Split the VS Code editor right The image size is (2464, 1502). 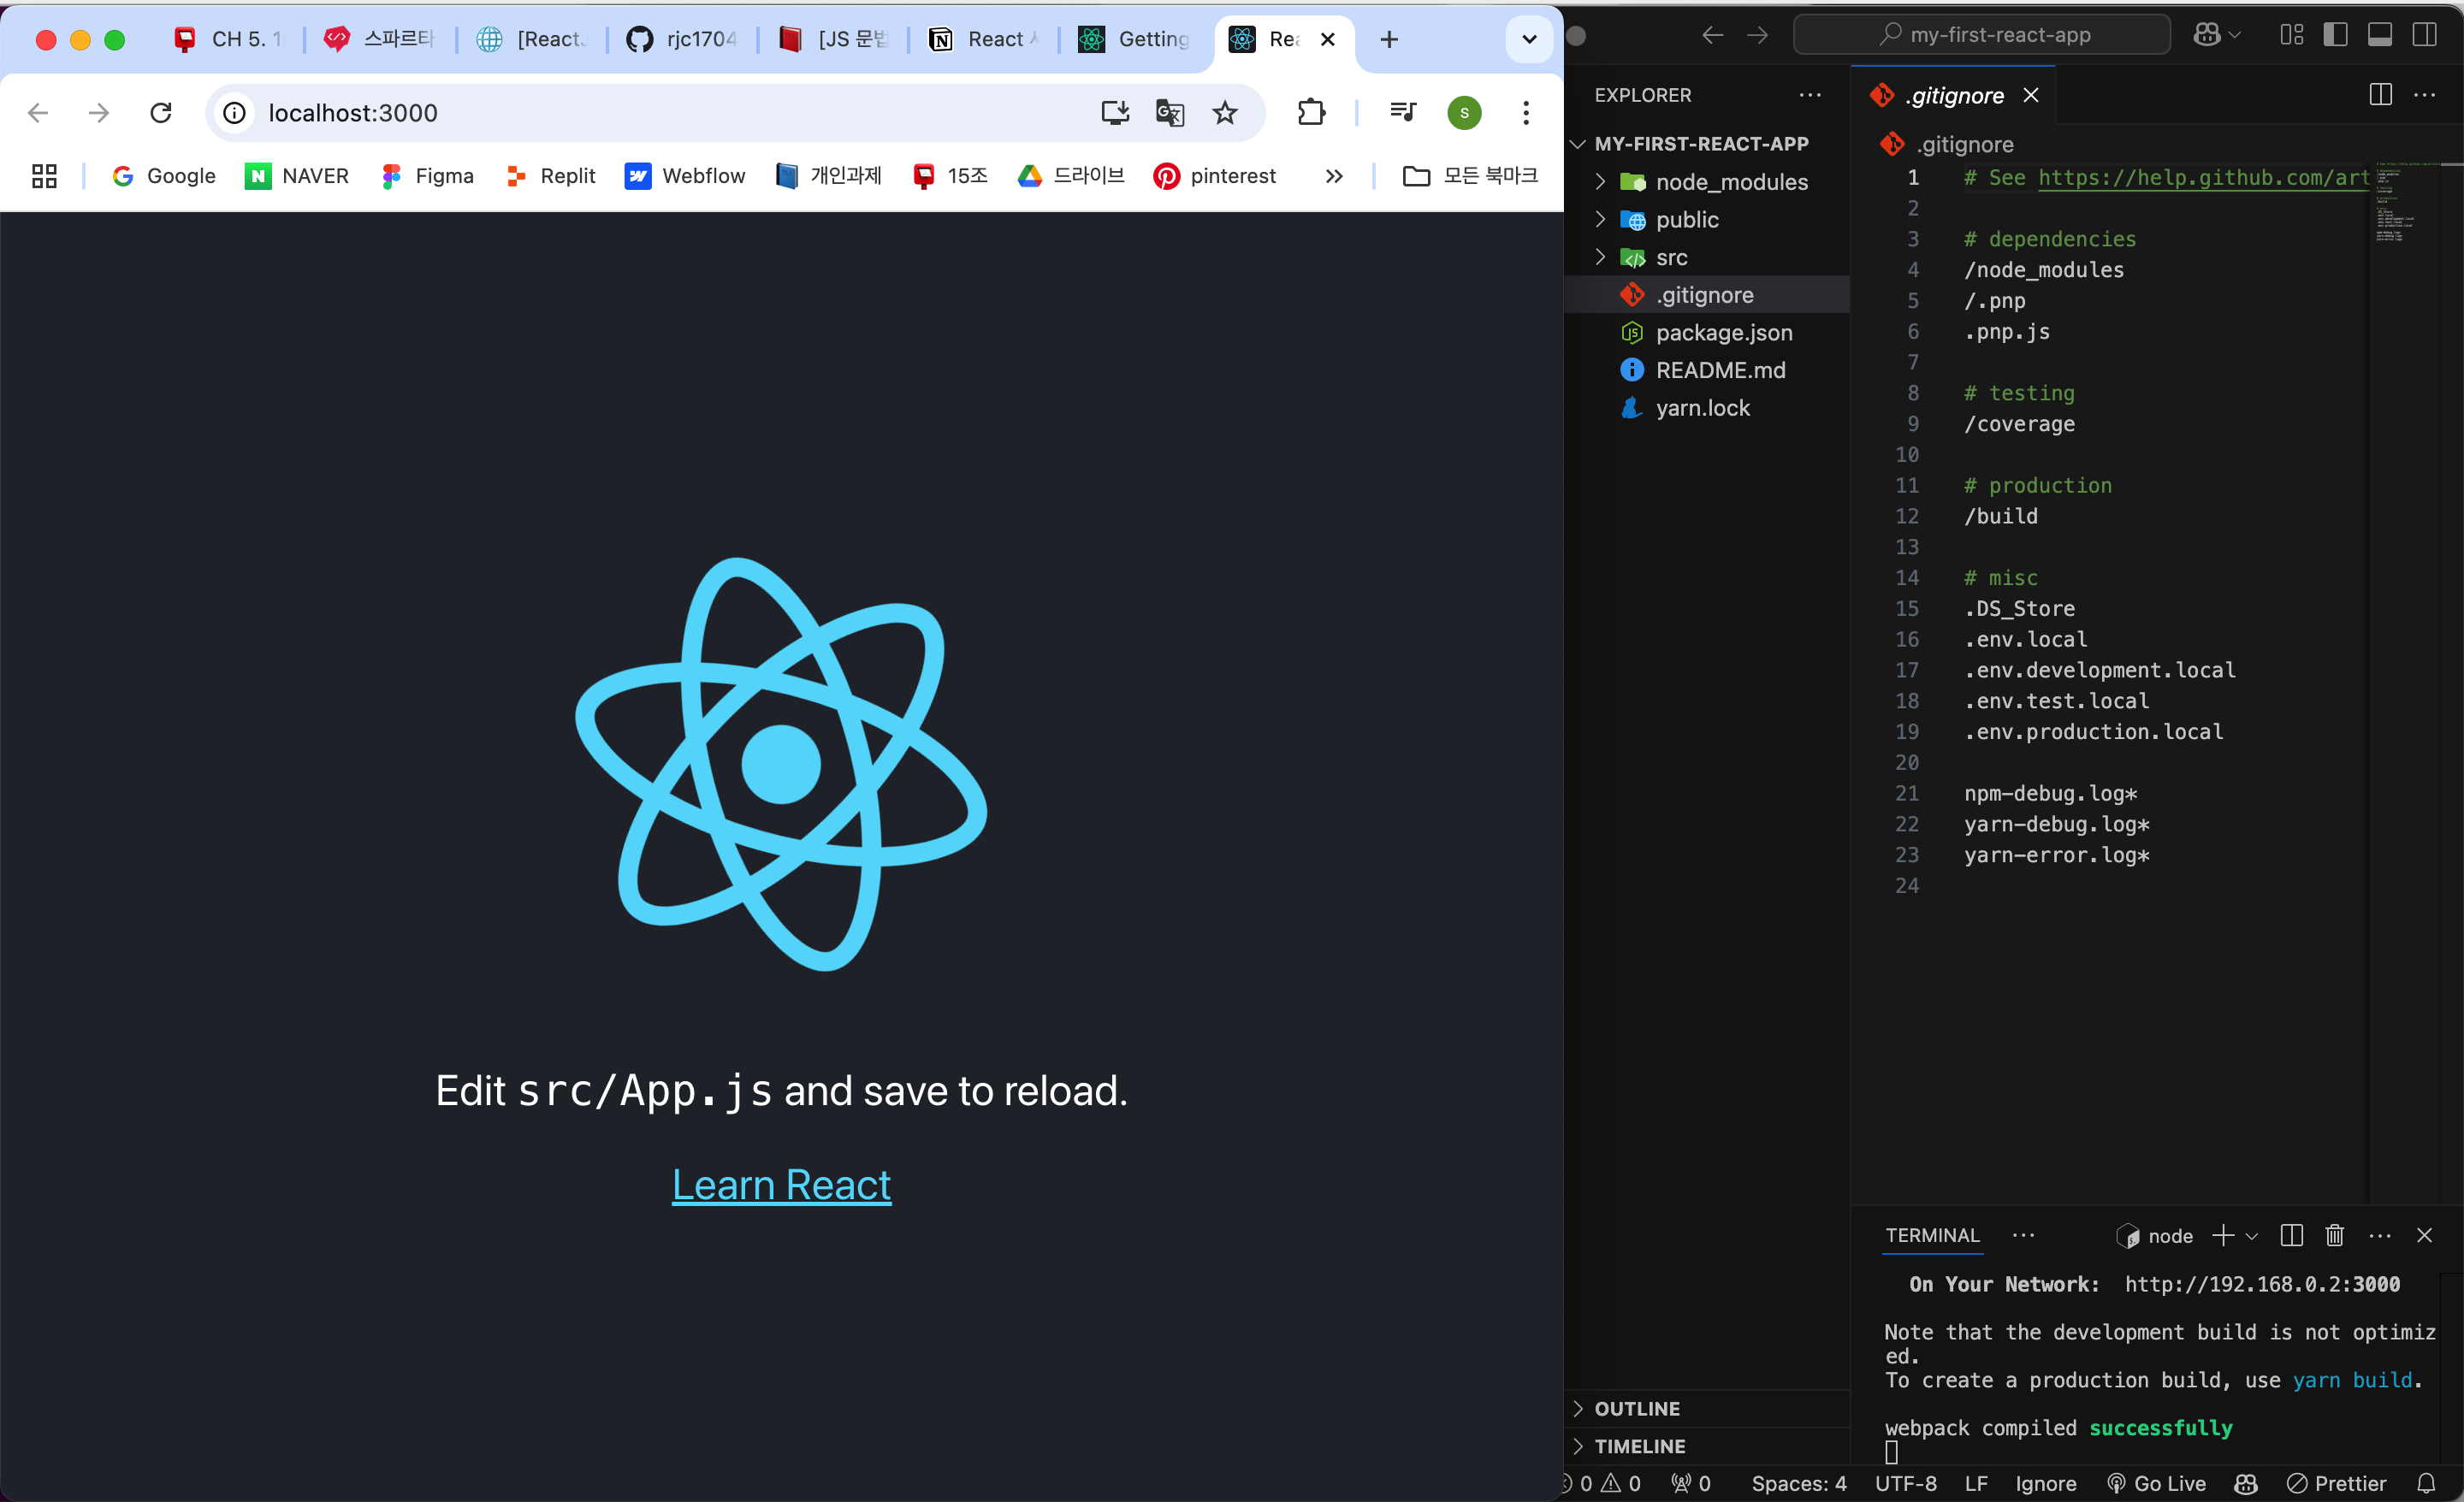[x=2380, y=95]
